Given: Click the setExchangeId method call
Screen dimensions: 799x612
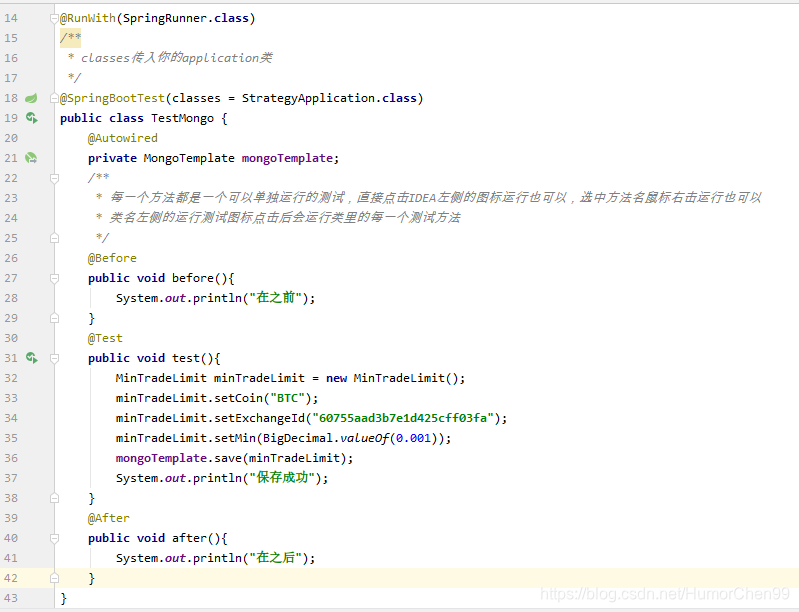Looking at the screenshot, I should [x=259, y=418].
